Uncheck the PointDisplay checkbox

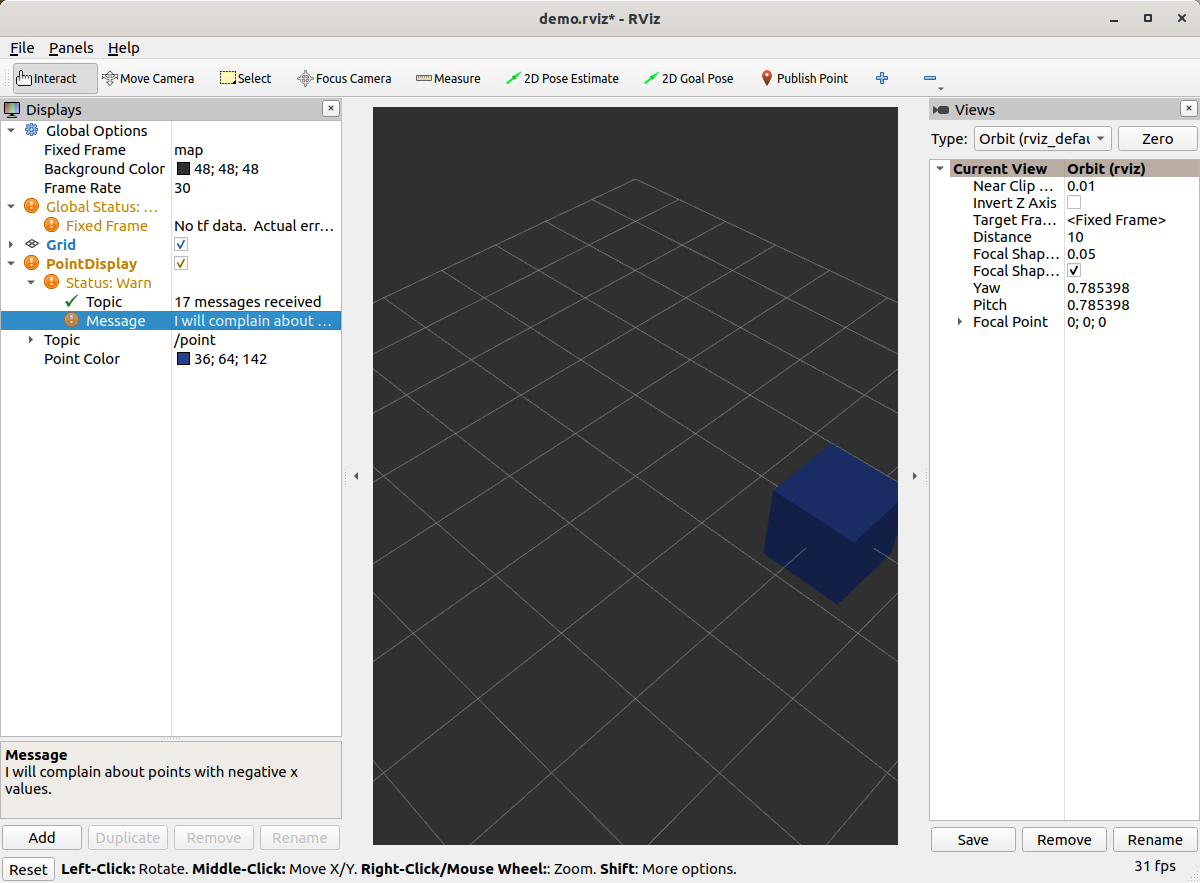181,264
